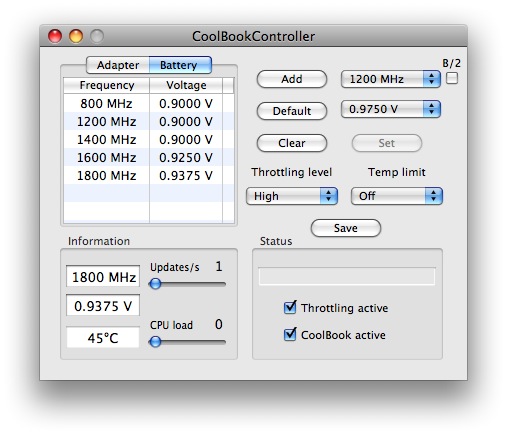
Task: Click the Updates/s slider handle
Action: (155, 284)
